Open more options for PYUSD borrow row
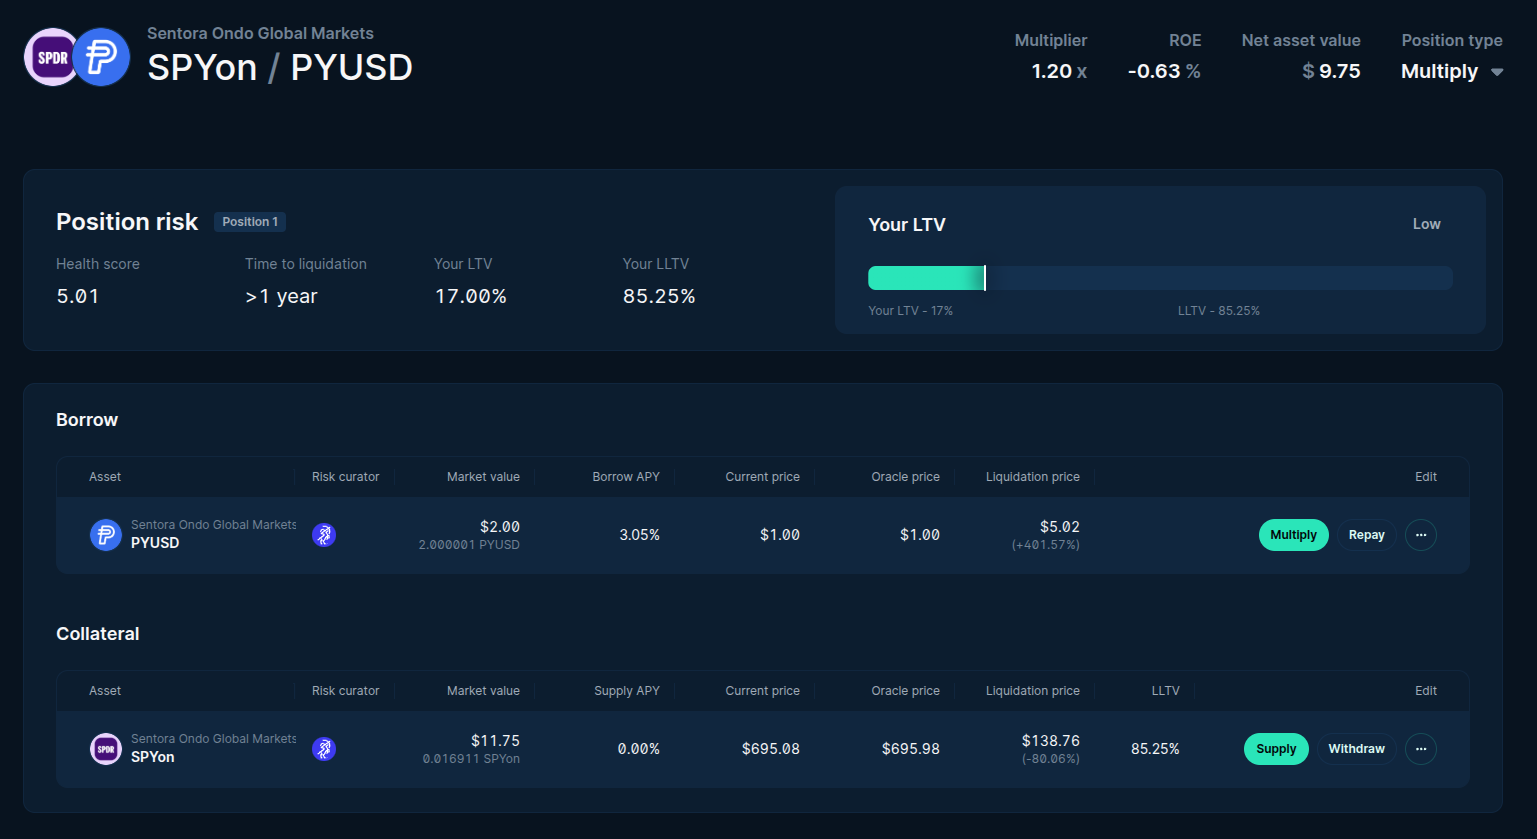 click(x=1421, y=535)
